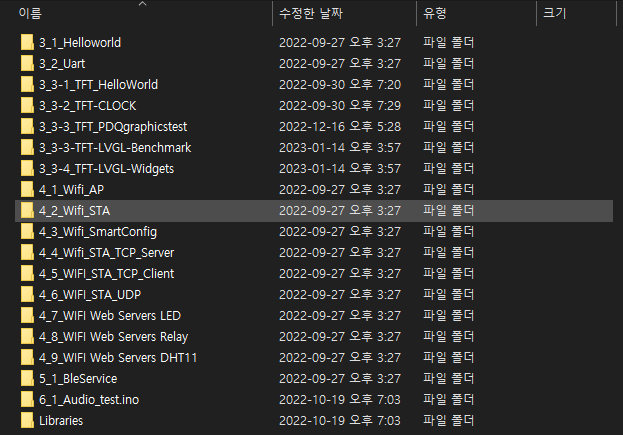Click the 파일 폴더 type in Libraries row
The height and width of the screenshot is (435, 623).
[448, 421]
